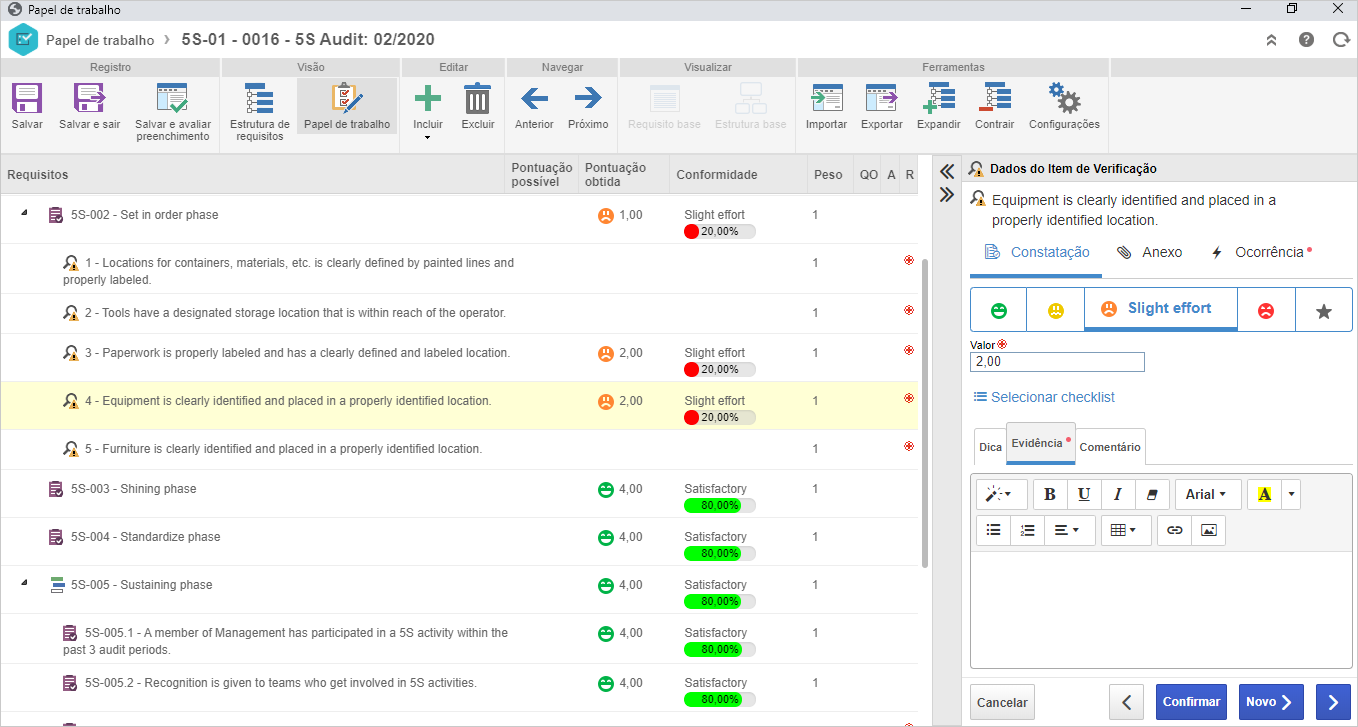This screenshot has width=1358, height=727.
Task: Insert link with chain icon
Action: click(1175, 530)
